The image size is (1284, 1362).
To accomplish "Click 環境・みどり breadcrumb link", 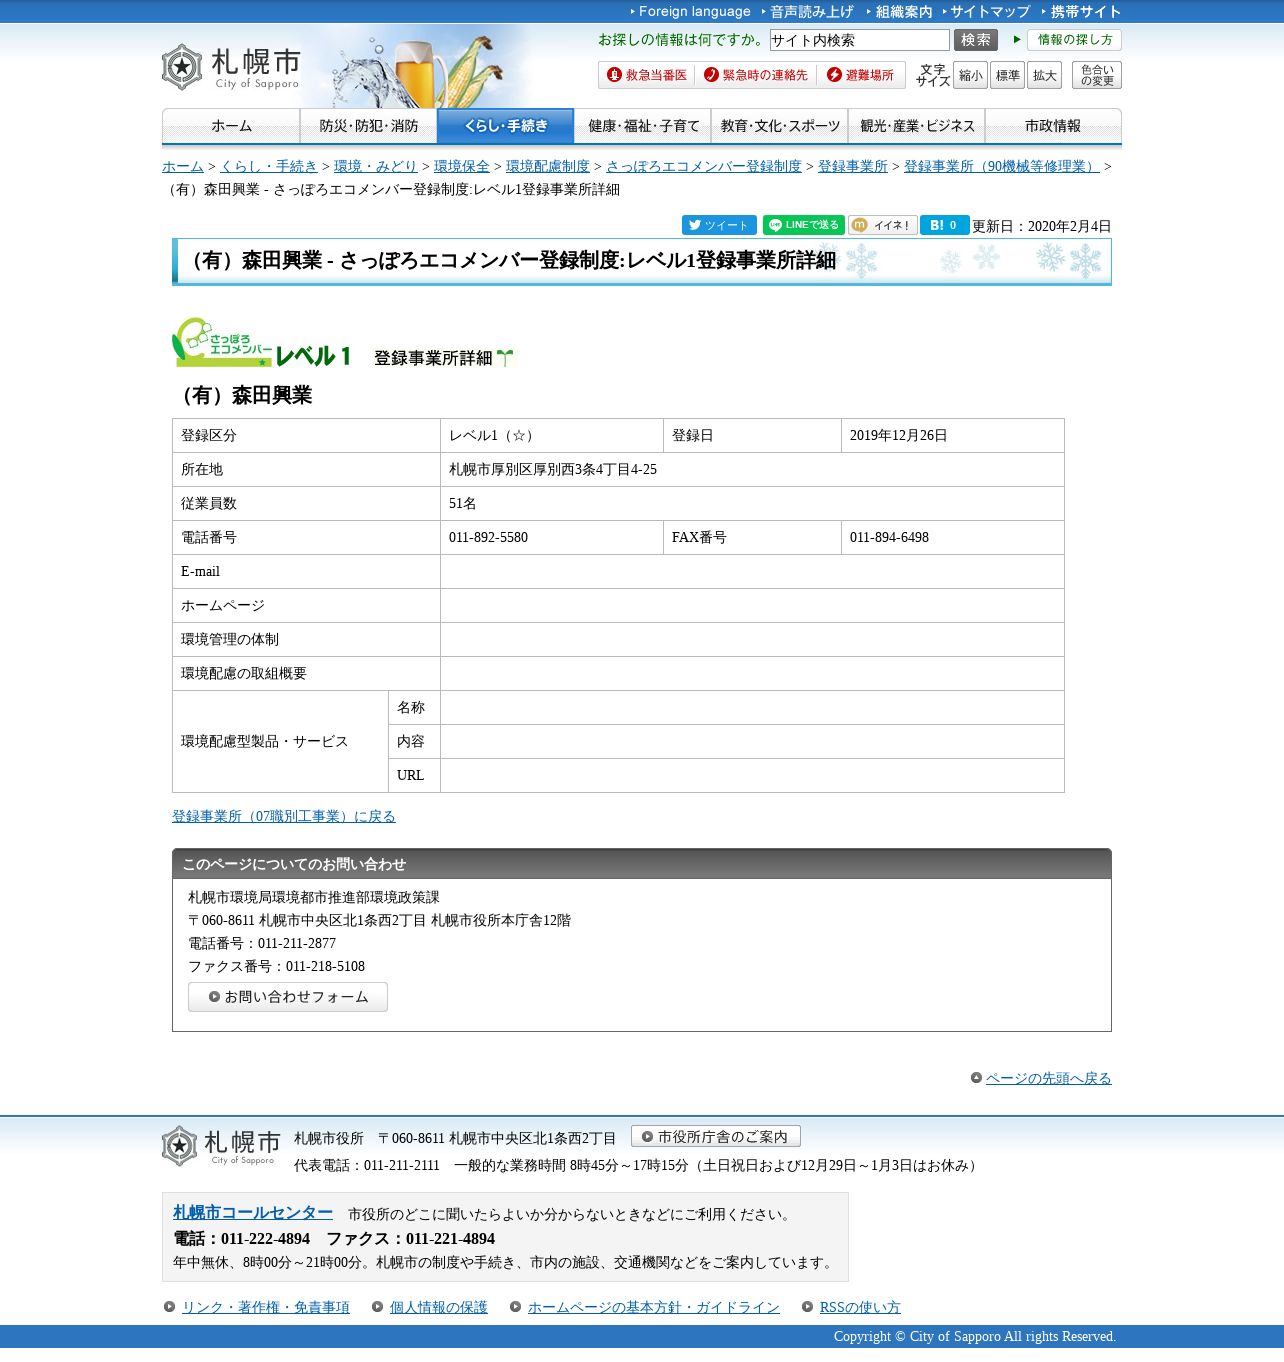I will coord(376,166).
